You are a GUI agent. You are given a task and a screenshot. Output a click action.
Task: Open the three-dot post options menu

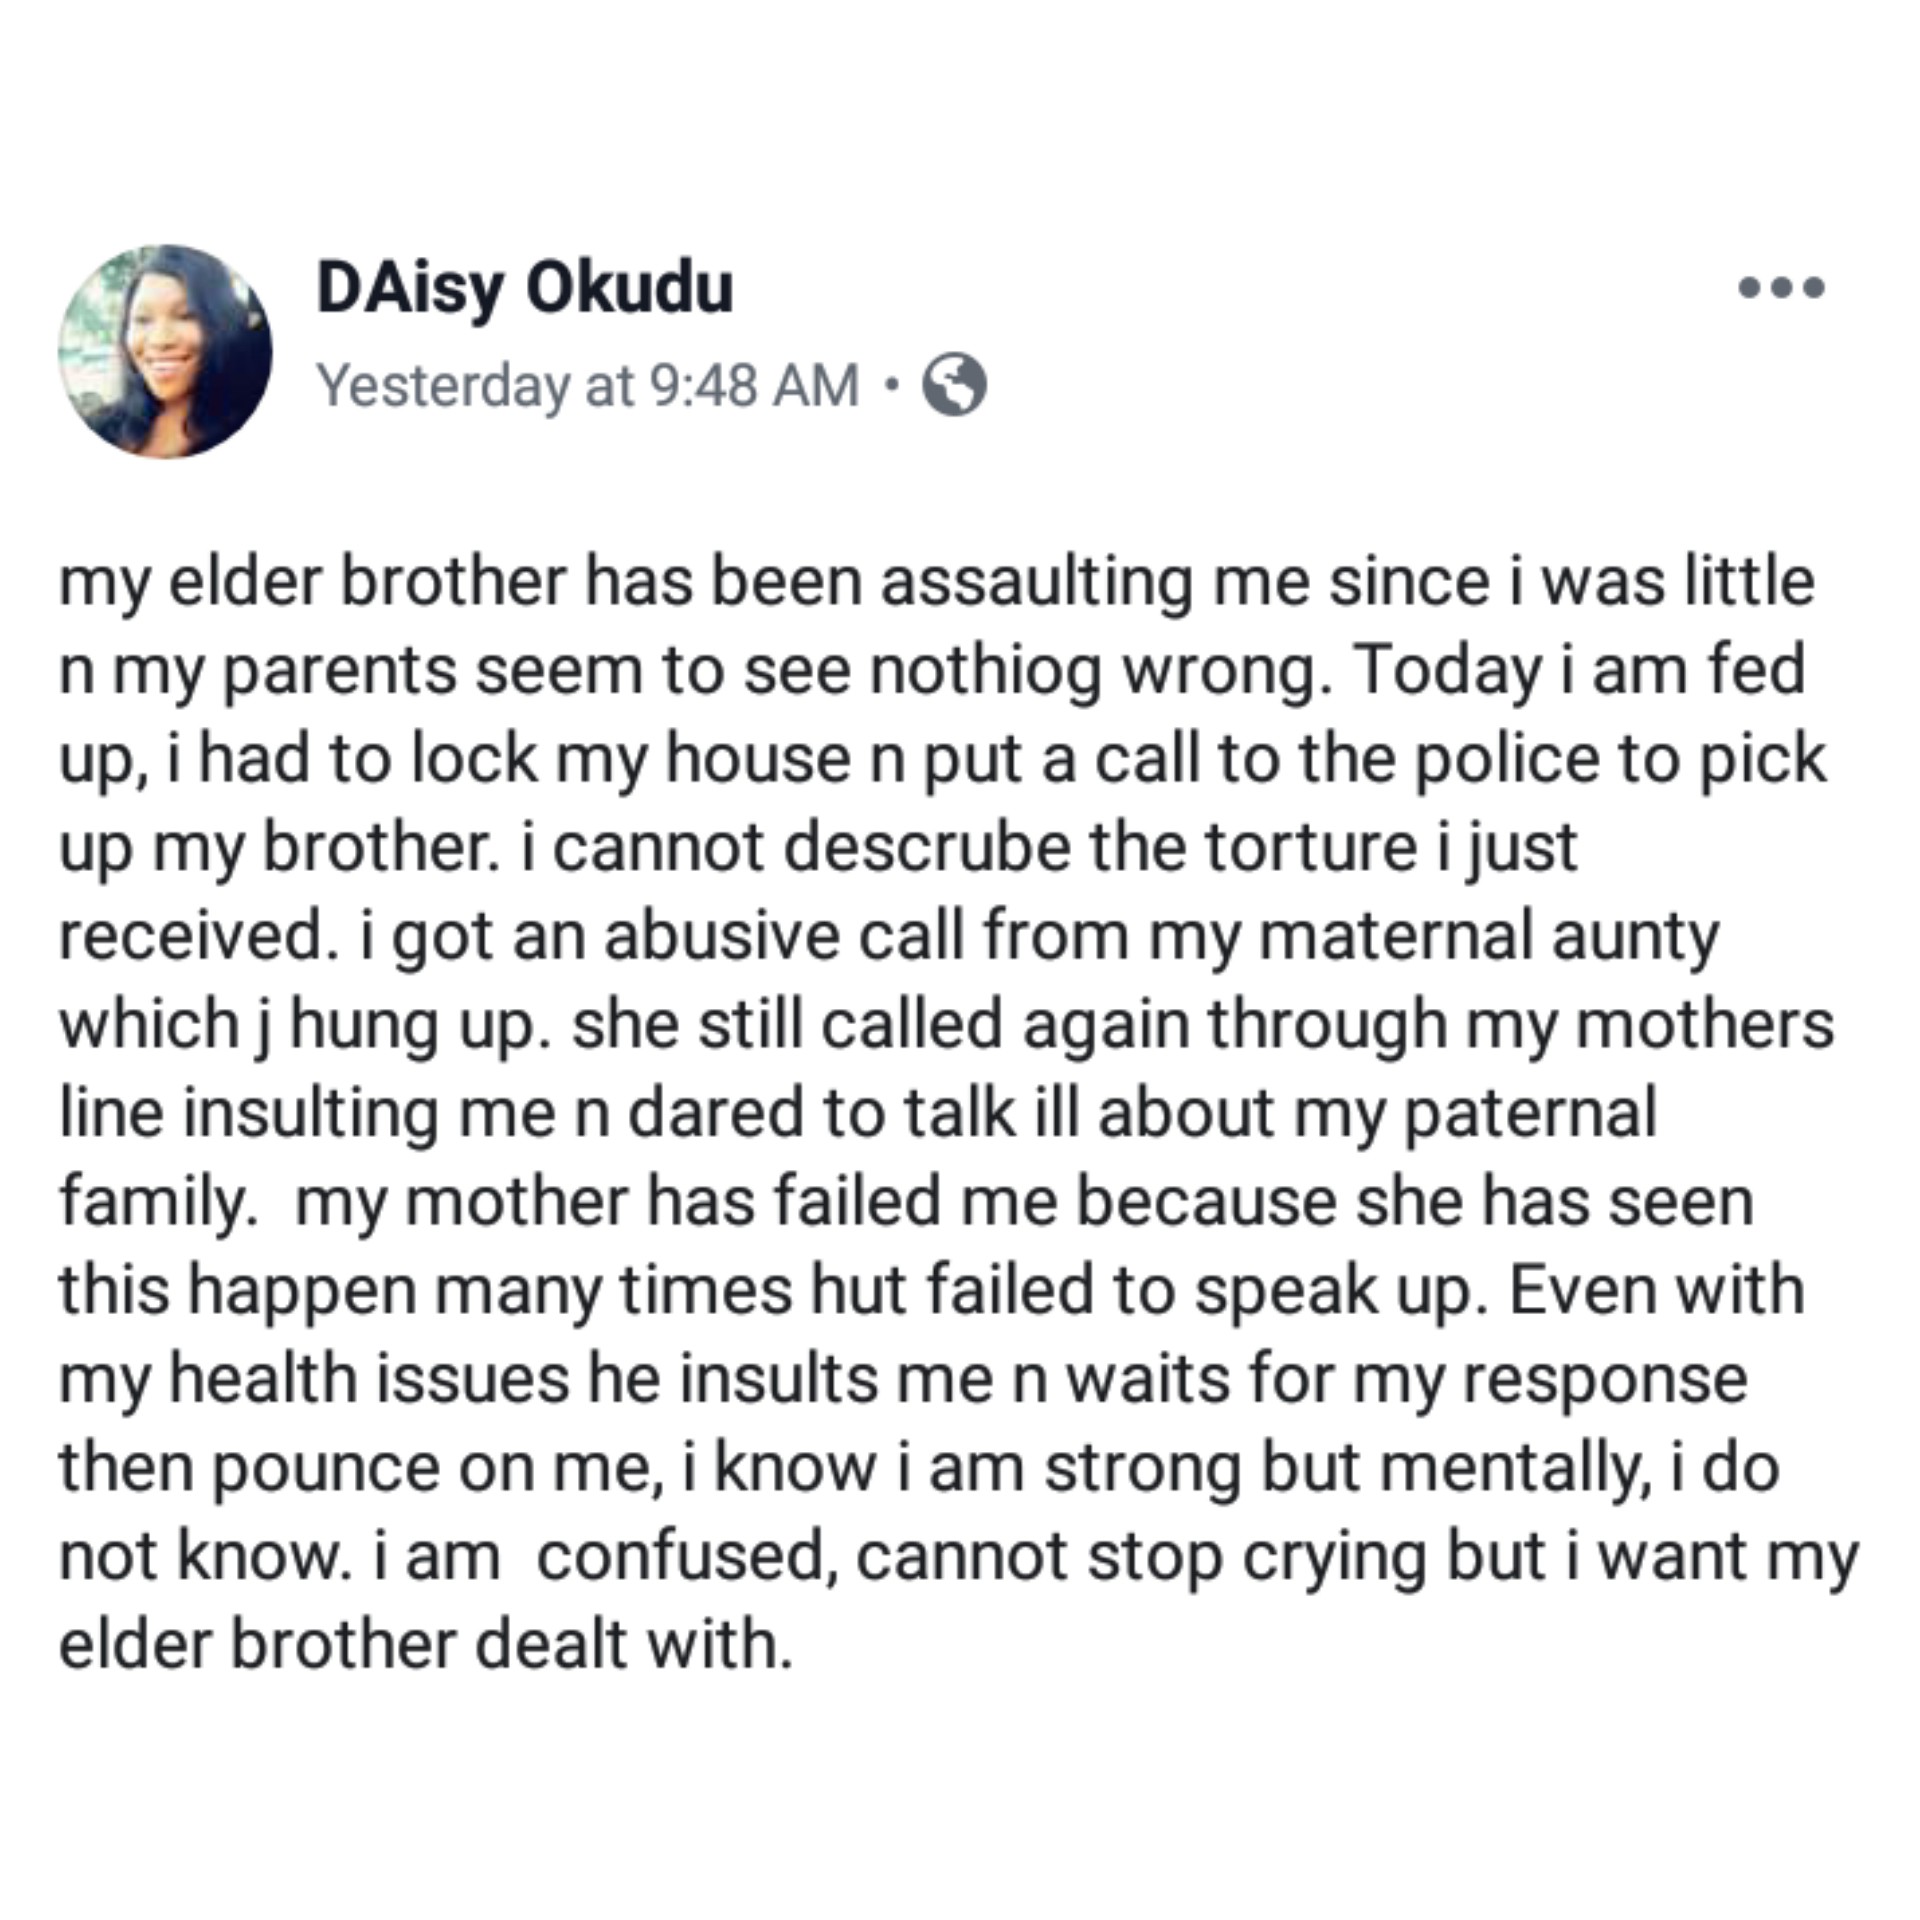(1781, 288)
